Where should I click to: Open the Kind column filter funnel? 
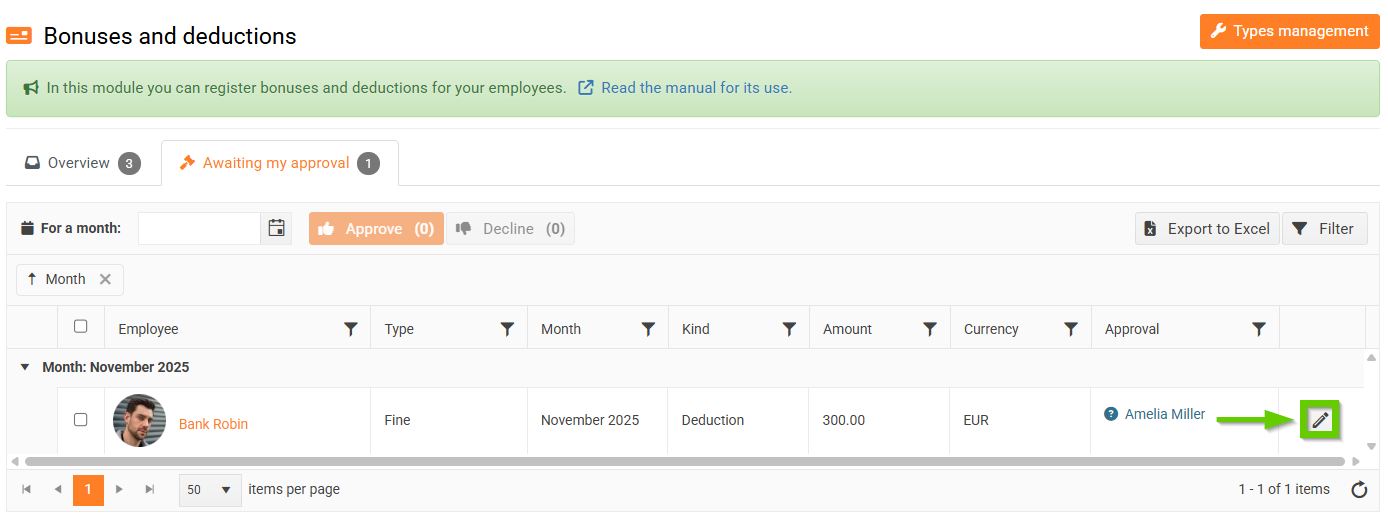[x=789, y=329]
